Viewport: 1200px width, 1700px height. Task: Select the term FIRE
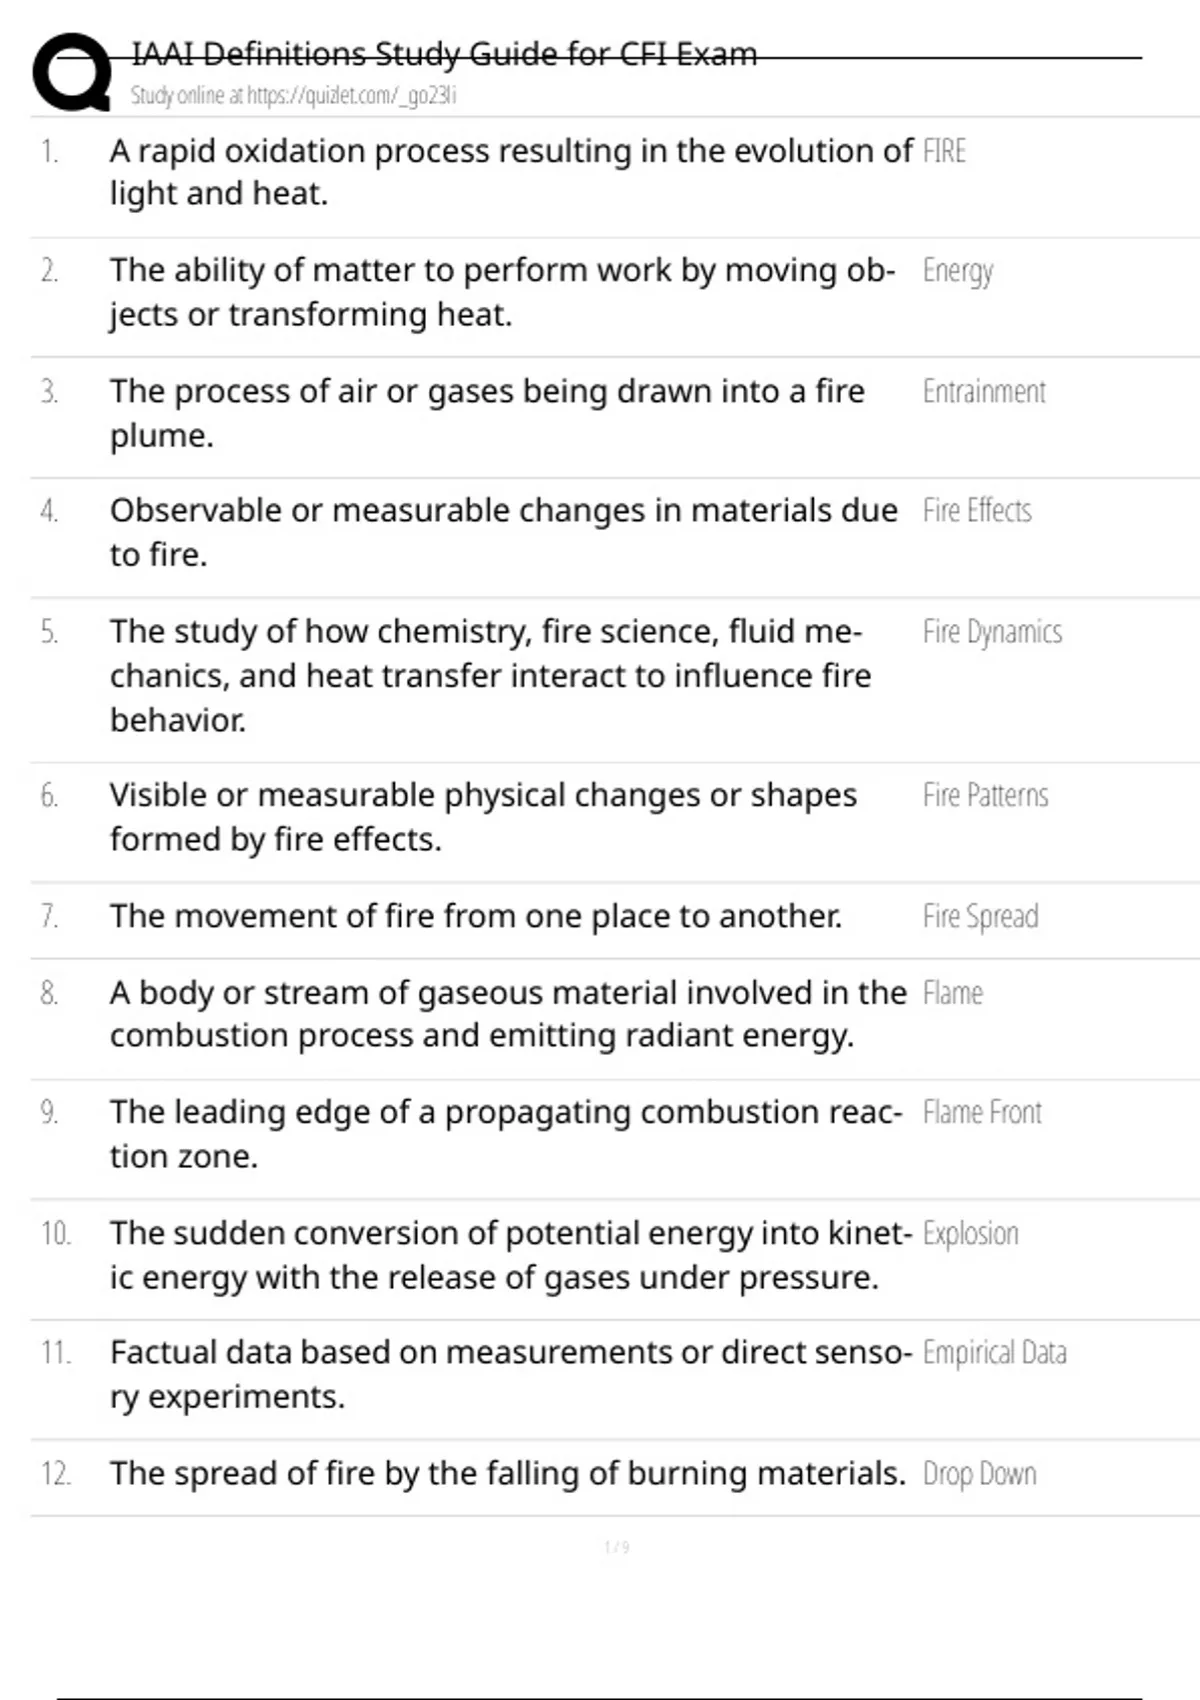pos(944,151)
